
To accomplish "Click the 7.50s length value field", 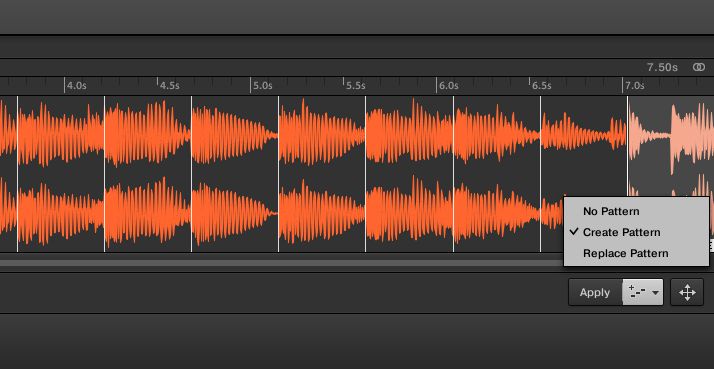I will (662, 67).
